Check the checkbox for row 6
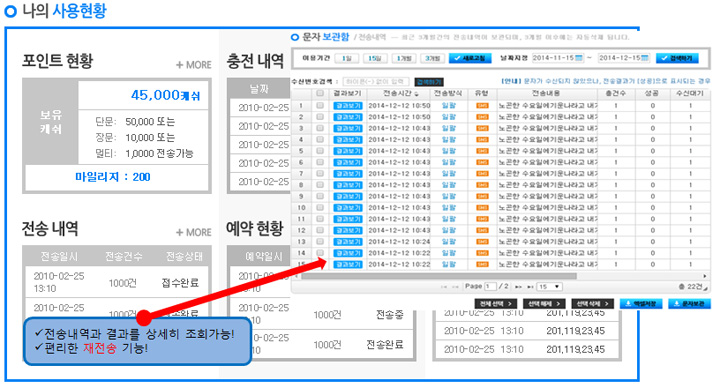The image size is (720, 388). click(x=320, y=163)
